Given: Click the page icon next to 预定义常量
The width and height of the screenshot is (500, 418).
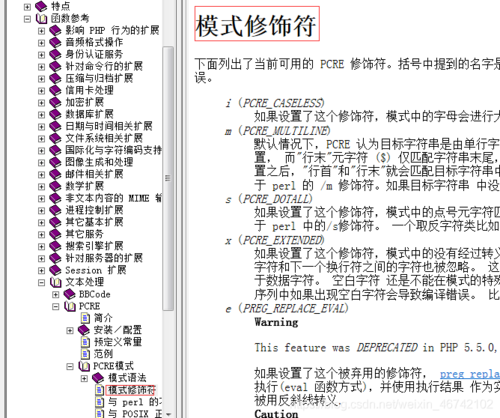Looking at the screenshot, I should coord(86,342).
